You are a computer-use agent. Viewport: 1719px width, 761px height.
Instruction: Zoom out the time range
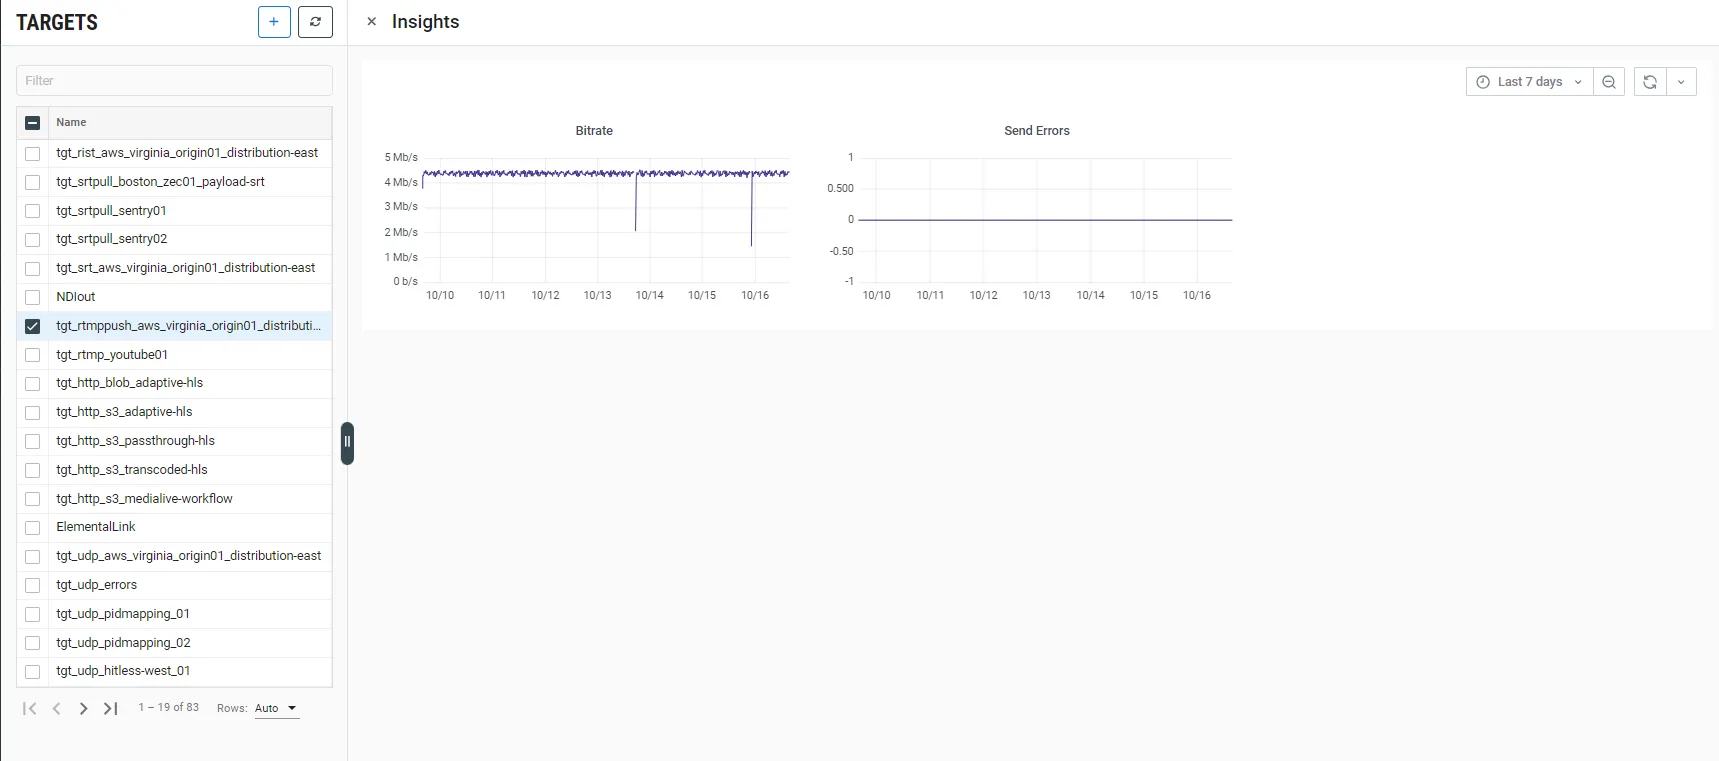1609,82
